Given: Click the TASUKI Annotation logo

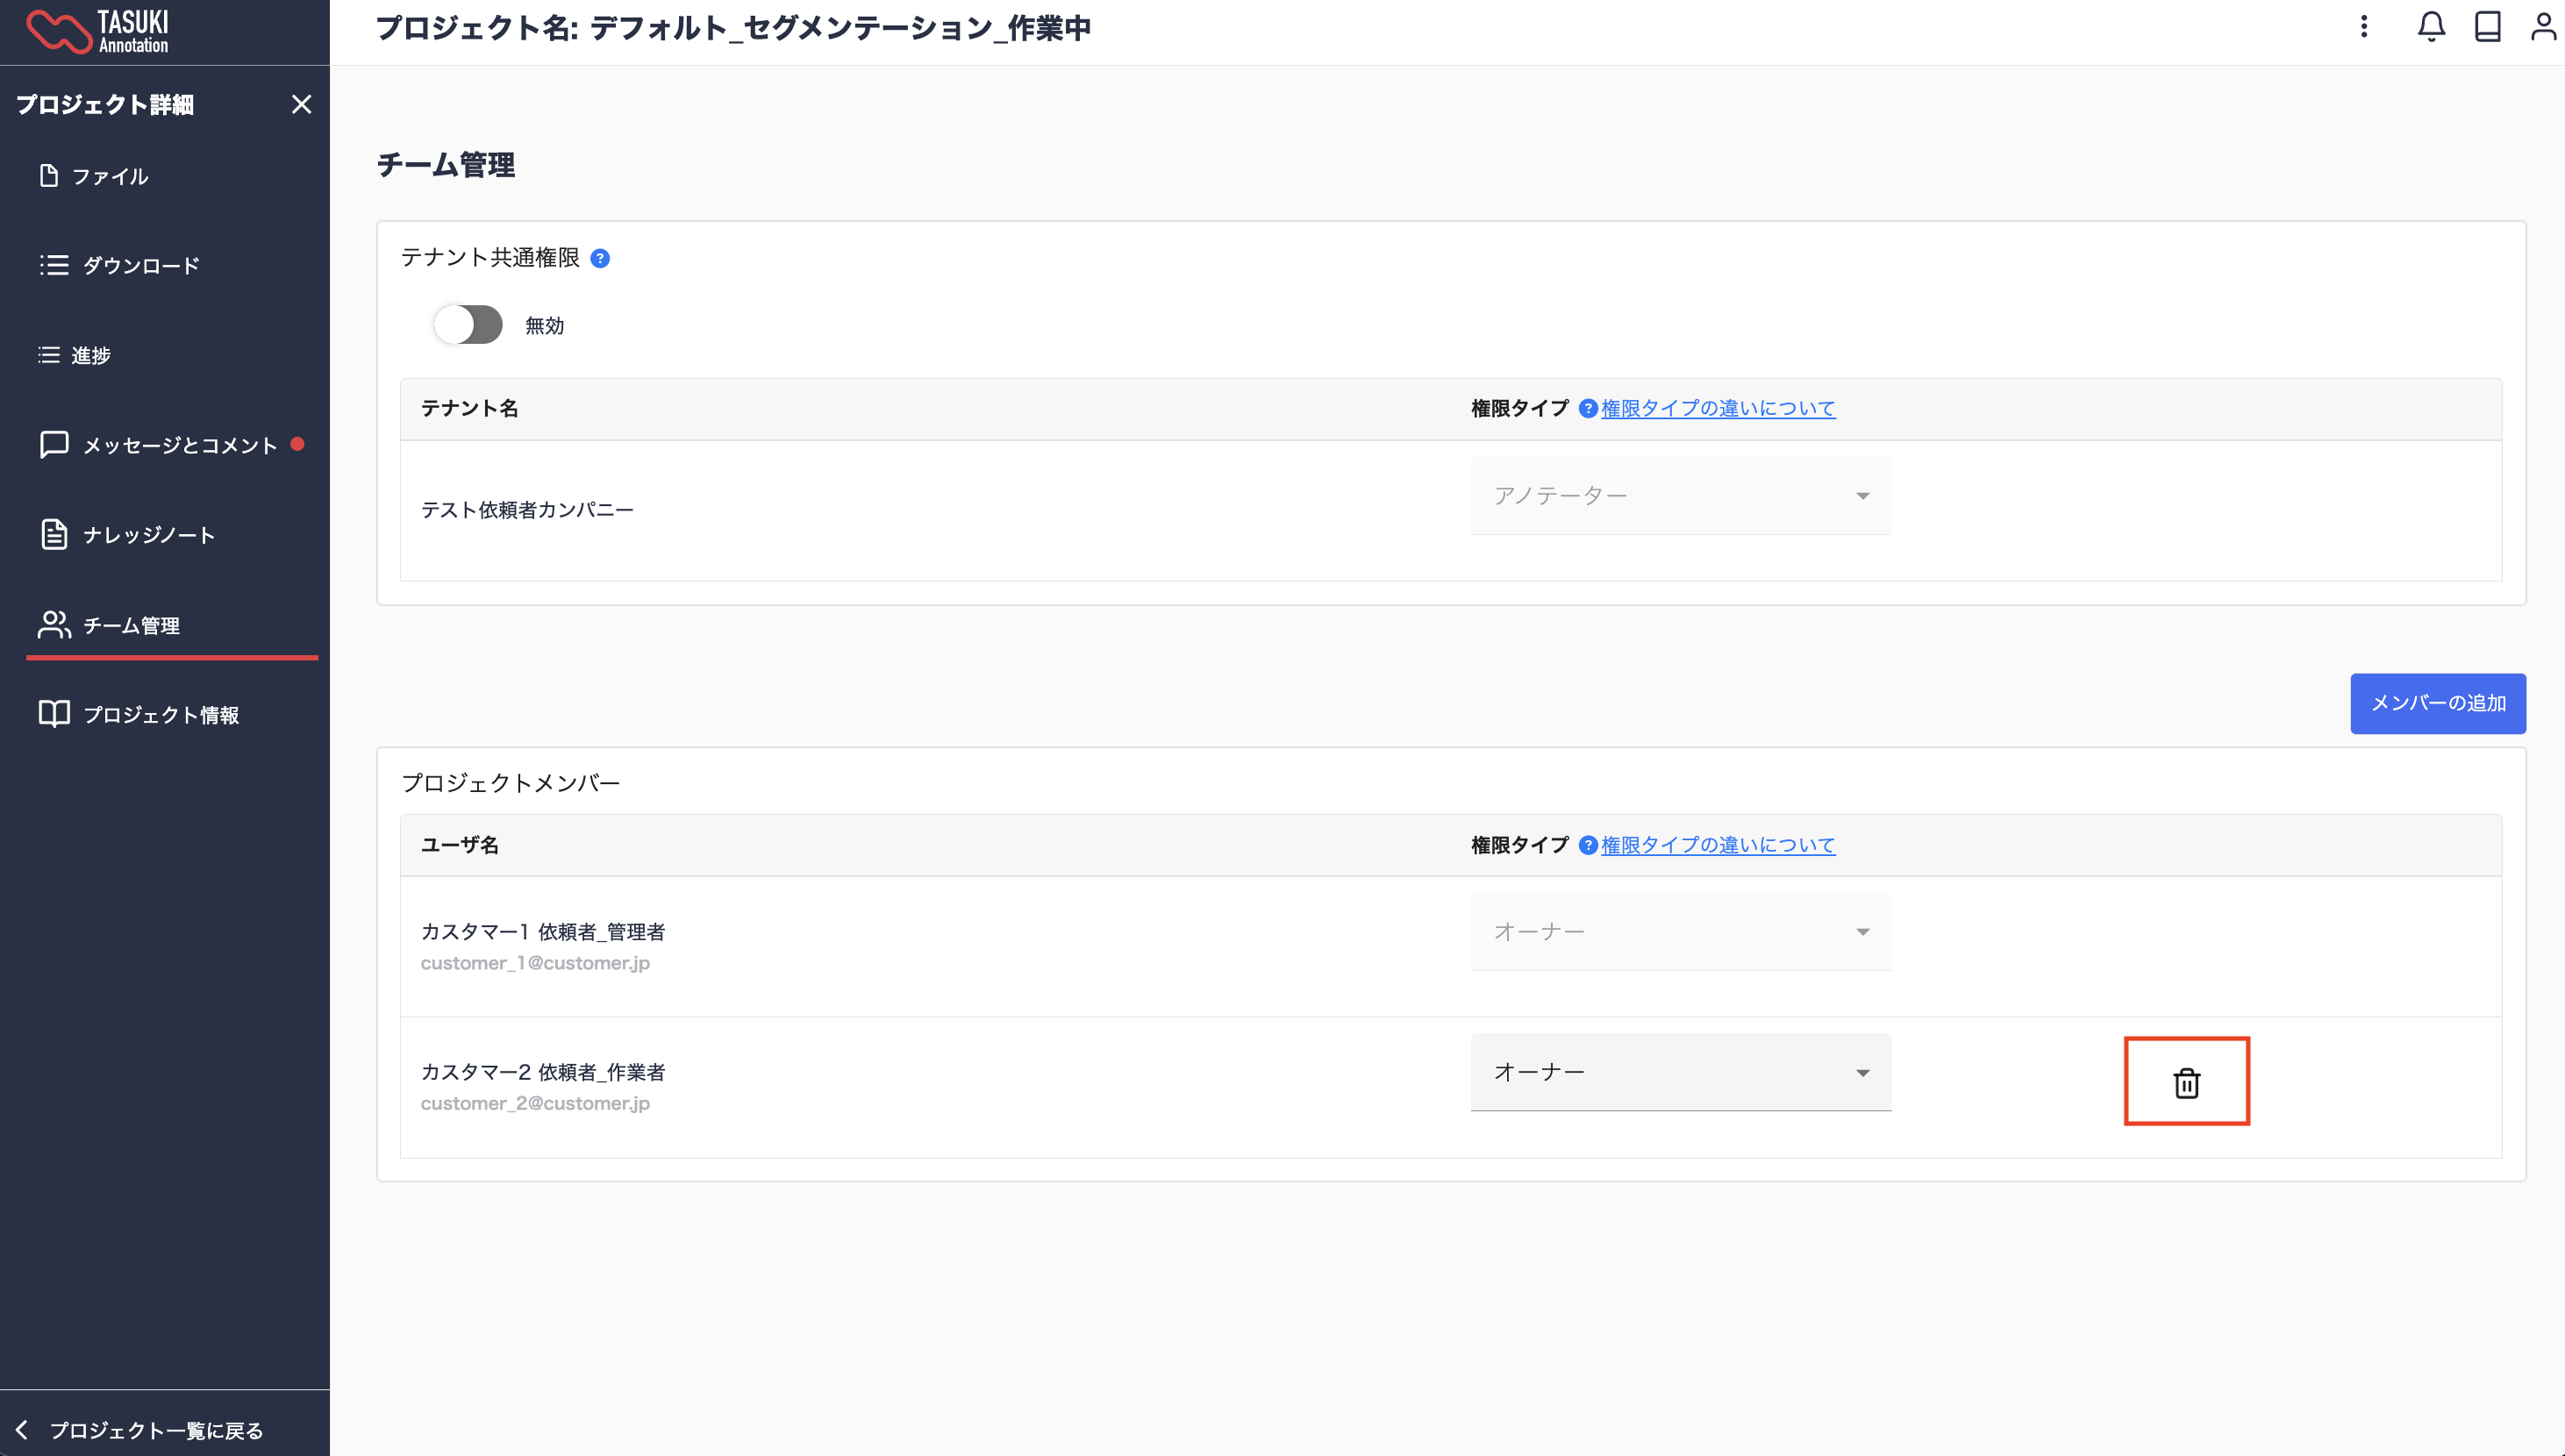Looking at the screenshot, I should click(x=98, y=31).
